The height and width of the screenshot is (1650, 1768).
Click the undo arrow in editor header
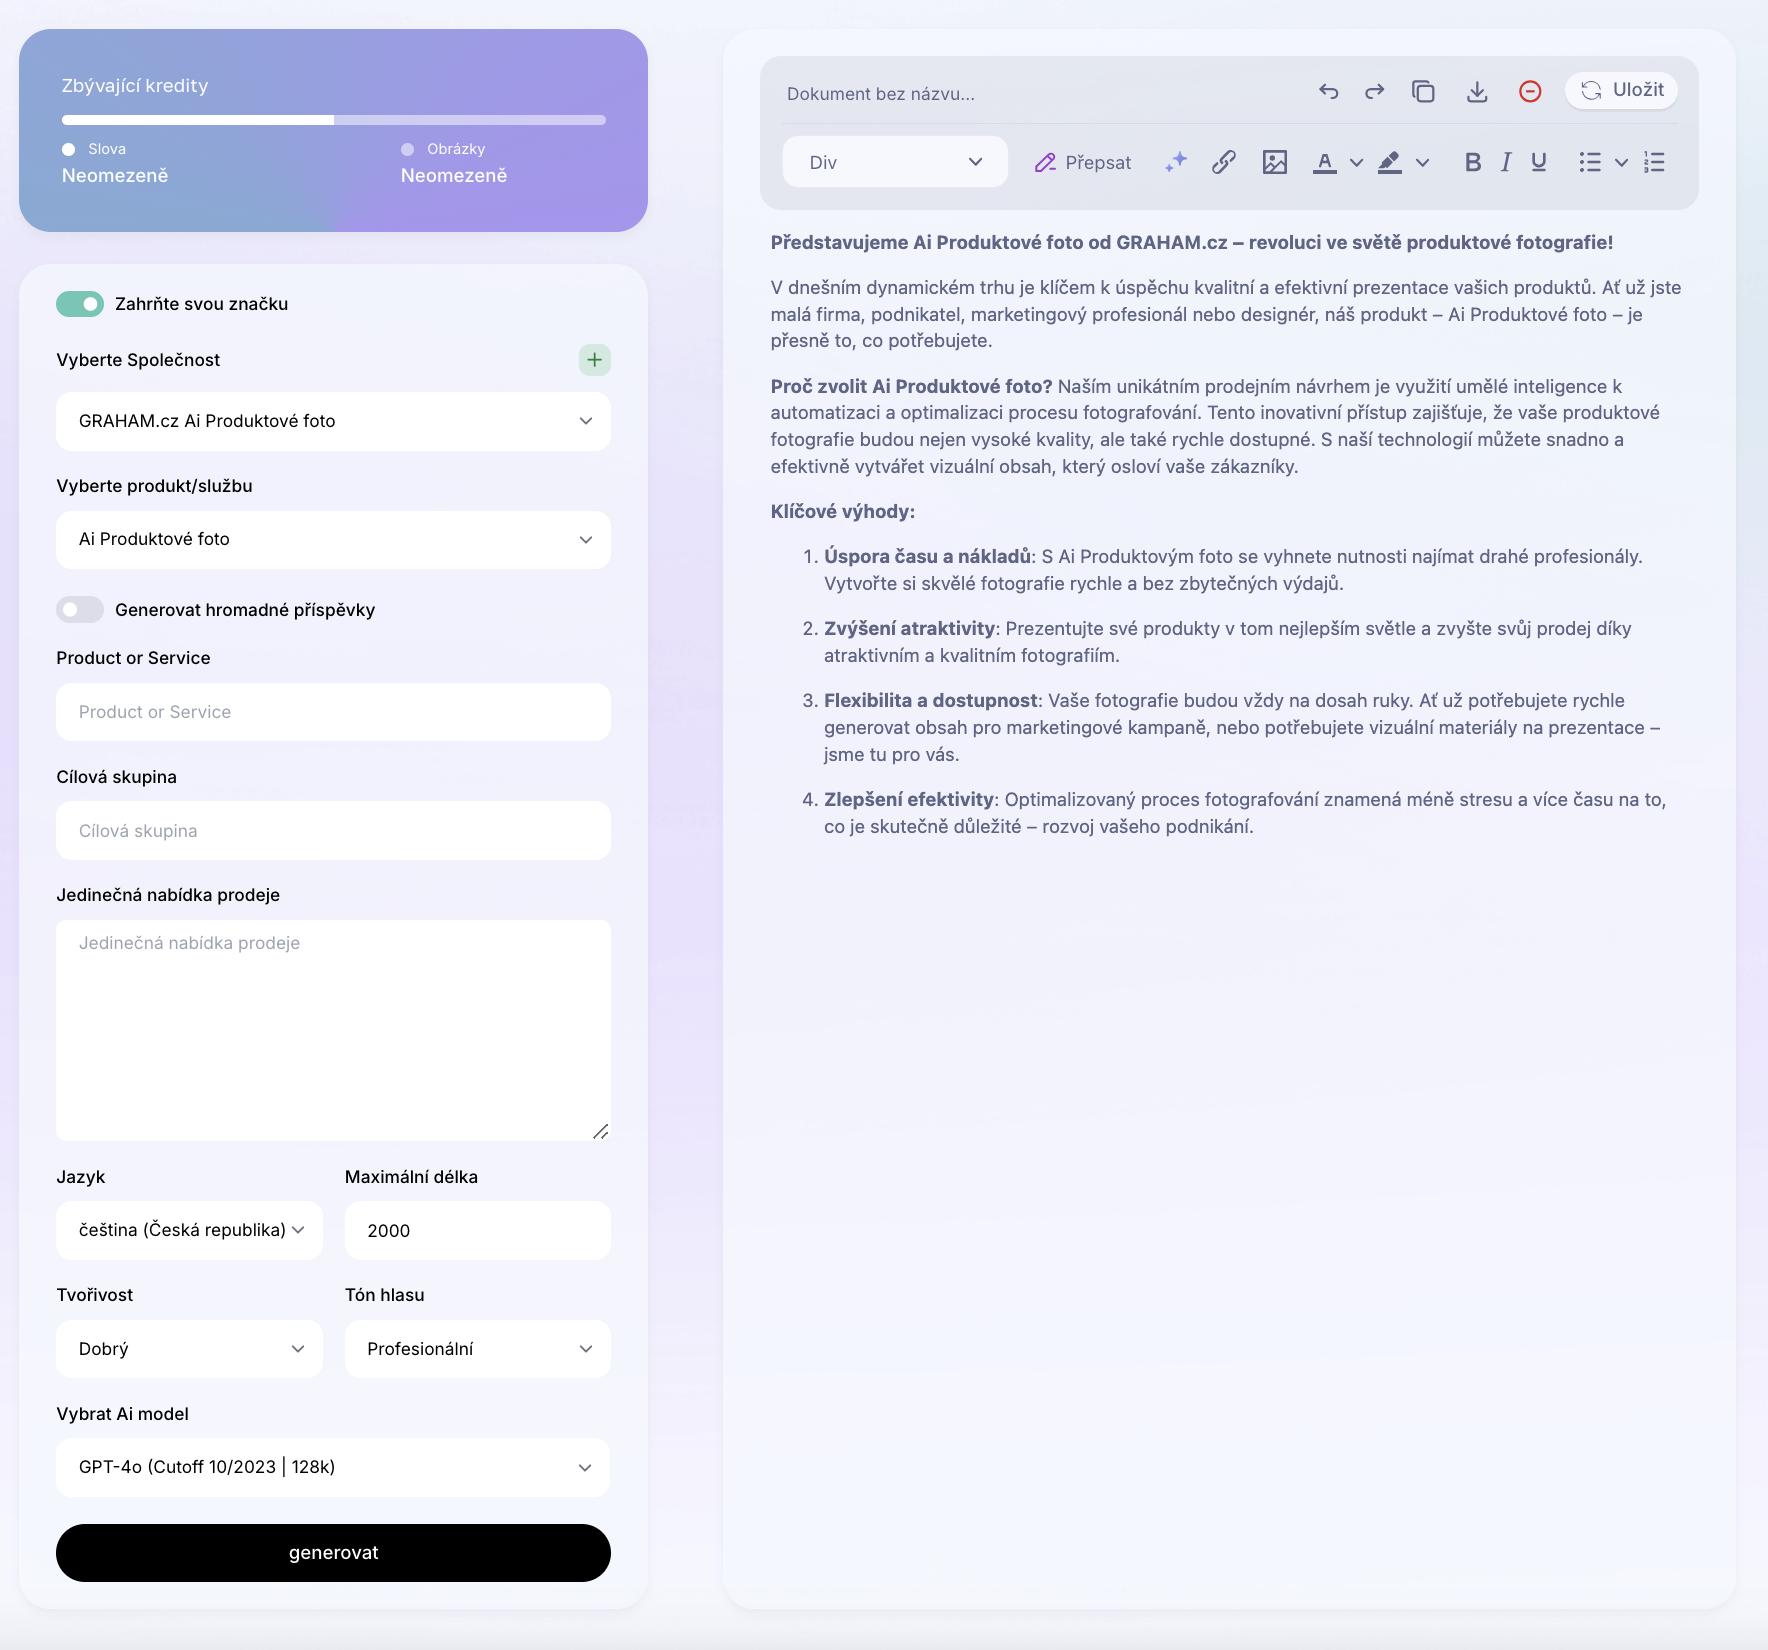coord(1328,92)
